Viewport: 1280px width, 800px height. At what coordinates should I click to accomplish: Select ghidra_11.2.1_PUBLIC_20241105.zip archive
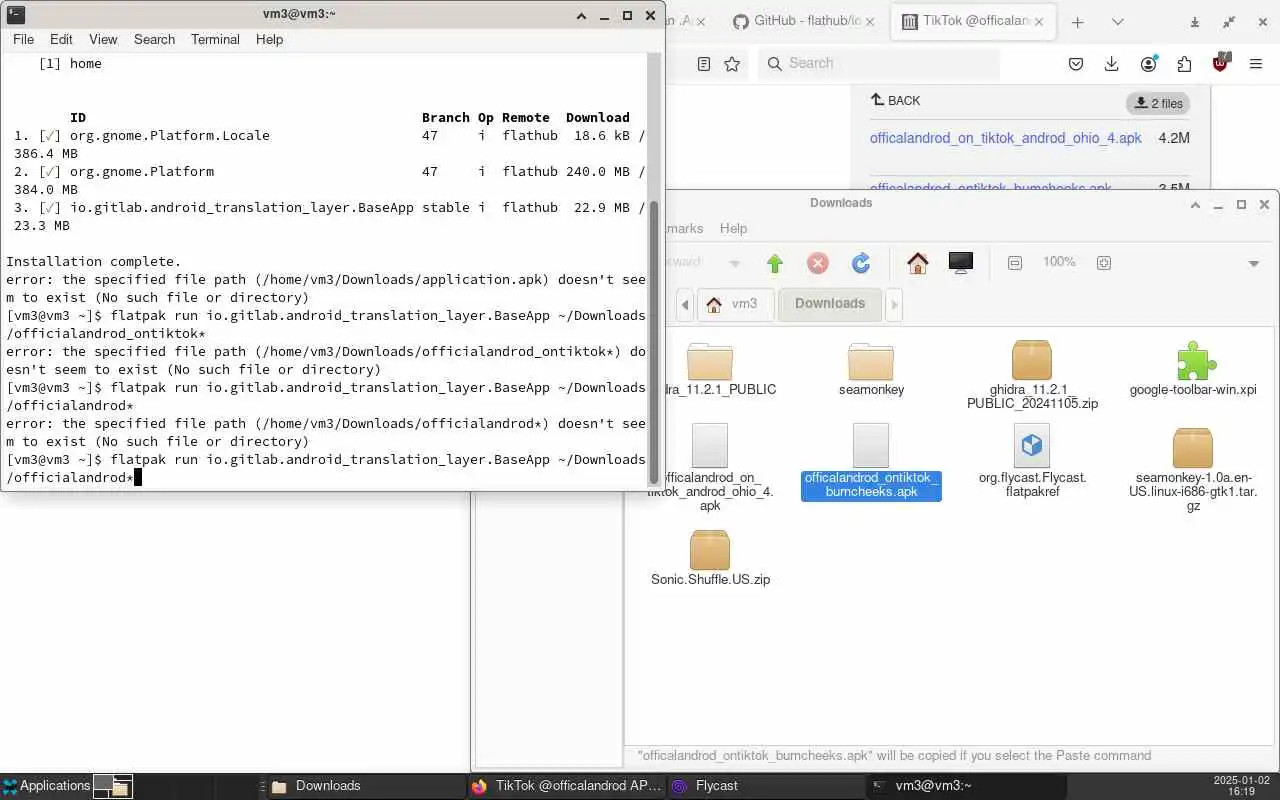[1032, 360]
